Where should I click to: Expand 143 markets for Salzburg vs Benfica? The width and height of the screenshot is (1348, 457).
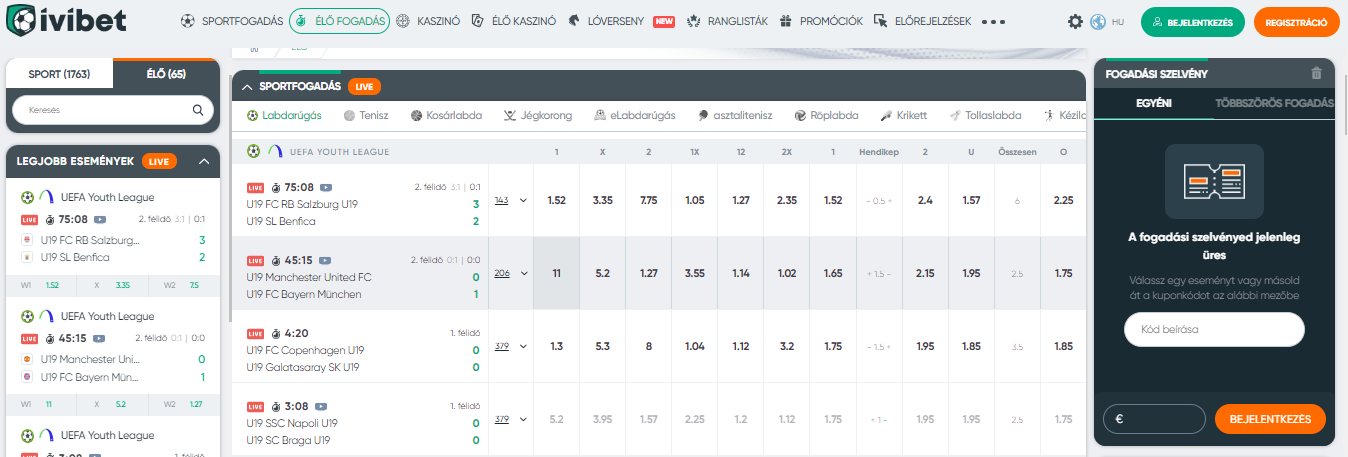coord(510,200)
